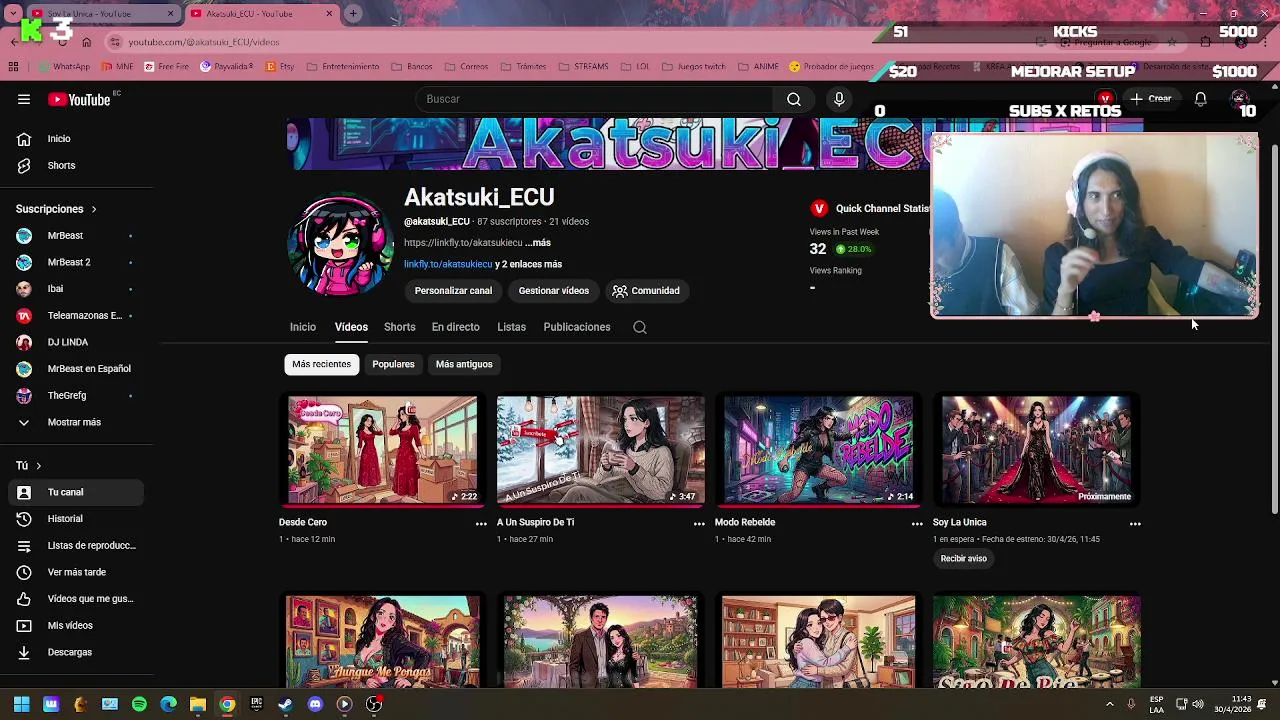Screen dimensions: 1280x720
Task: Open the Modo Rebelde video thumbnail
Action: (x=819, y=450)
